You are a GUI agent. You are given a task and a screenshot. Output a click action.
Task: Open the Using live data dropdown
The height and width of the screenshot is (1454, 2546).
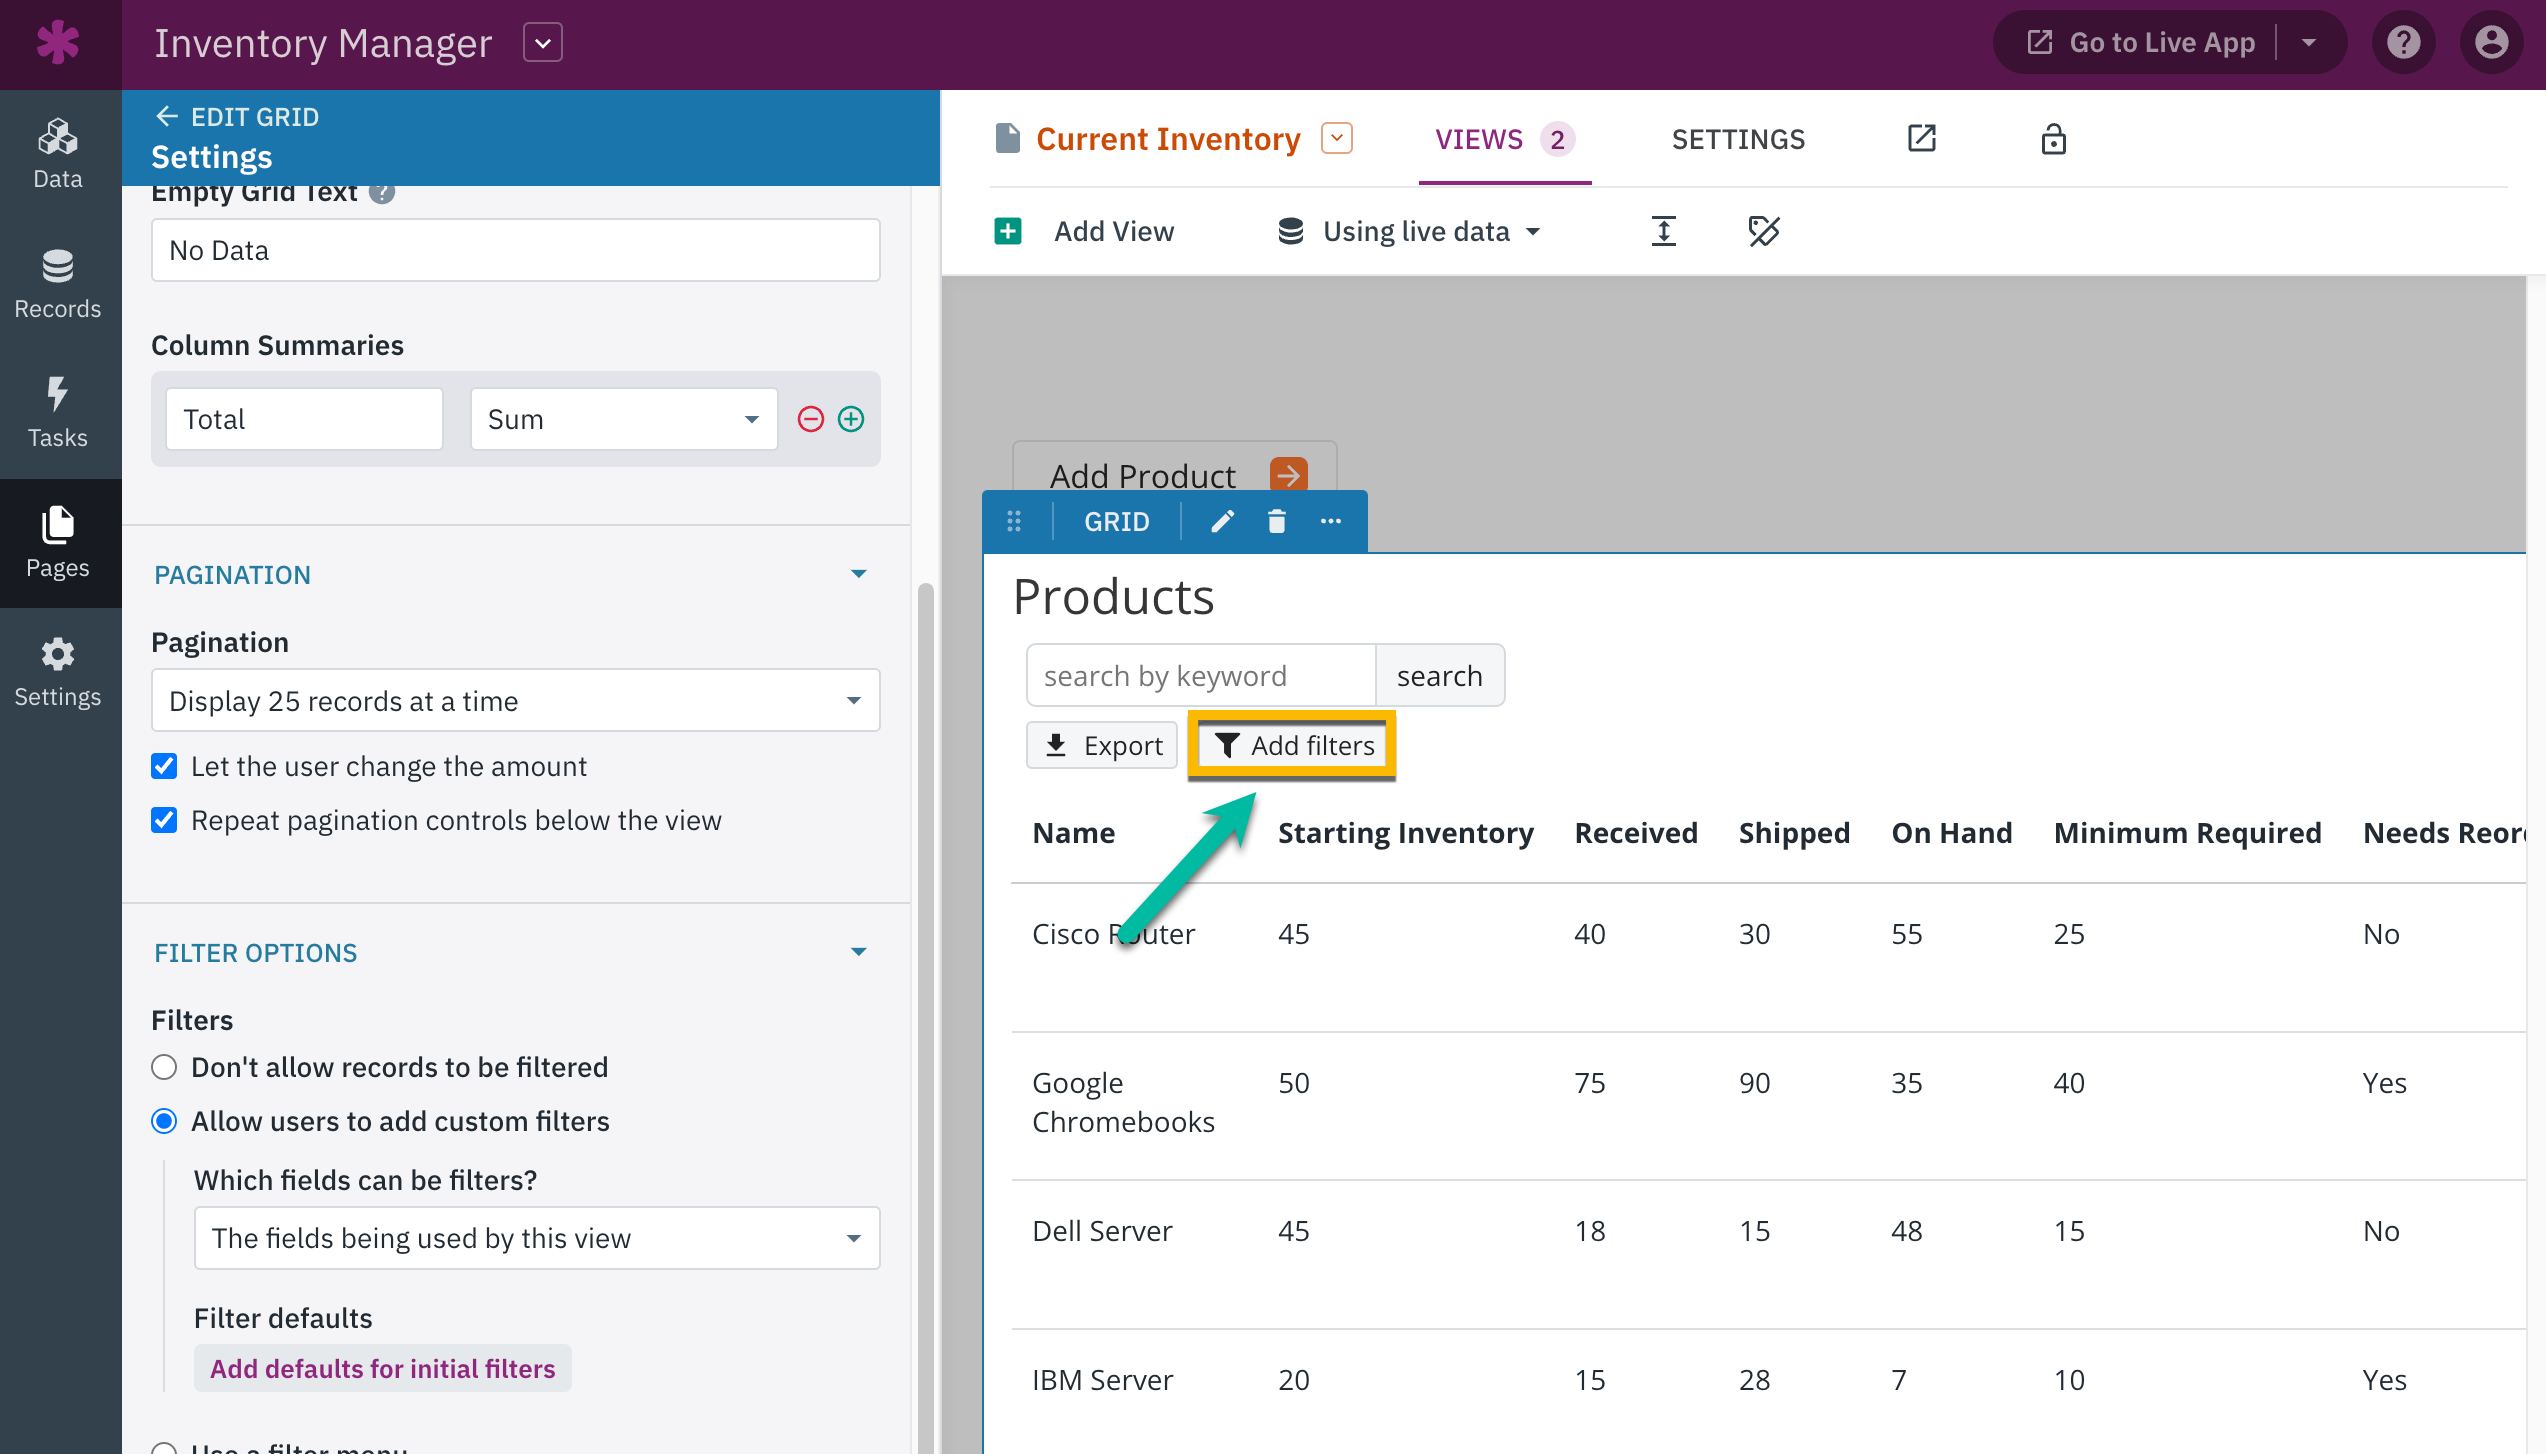pos(1410,231)
